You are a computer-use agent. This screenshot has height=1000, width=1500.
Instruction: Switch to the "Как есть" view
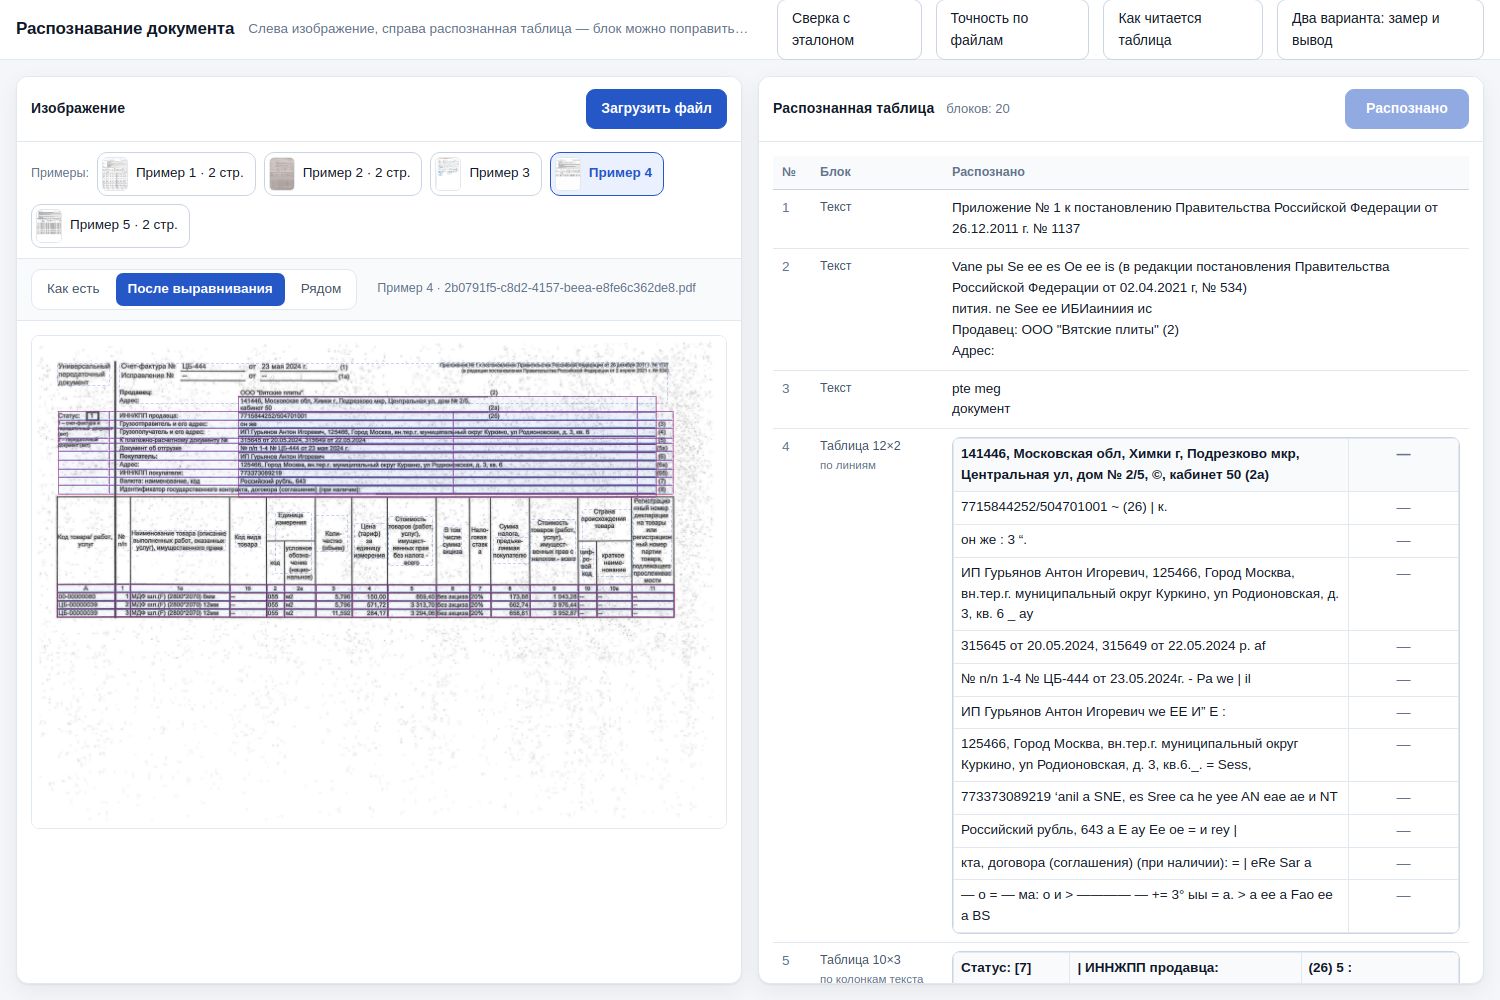73,289
